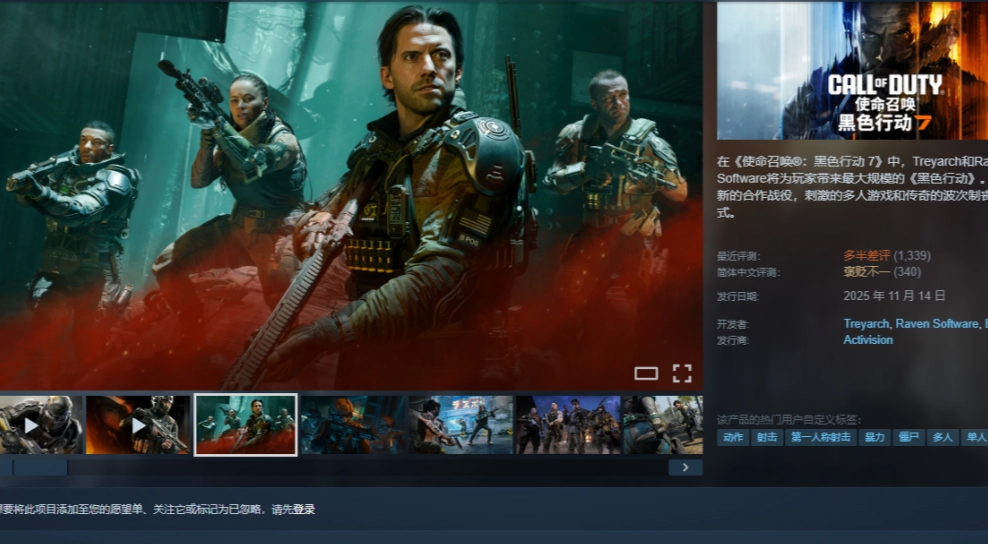The width and height of the screenshot is (988, 544).
Task: Open the Treyarch developer link
Action: pos(865,324)
